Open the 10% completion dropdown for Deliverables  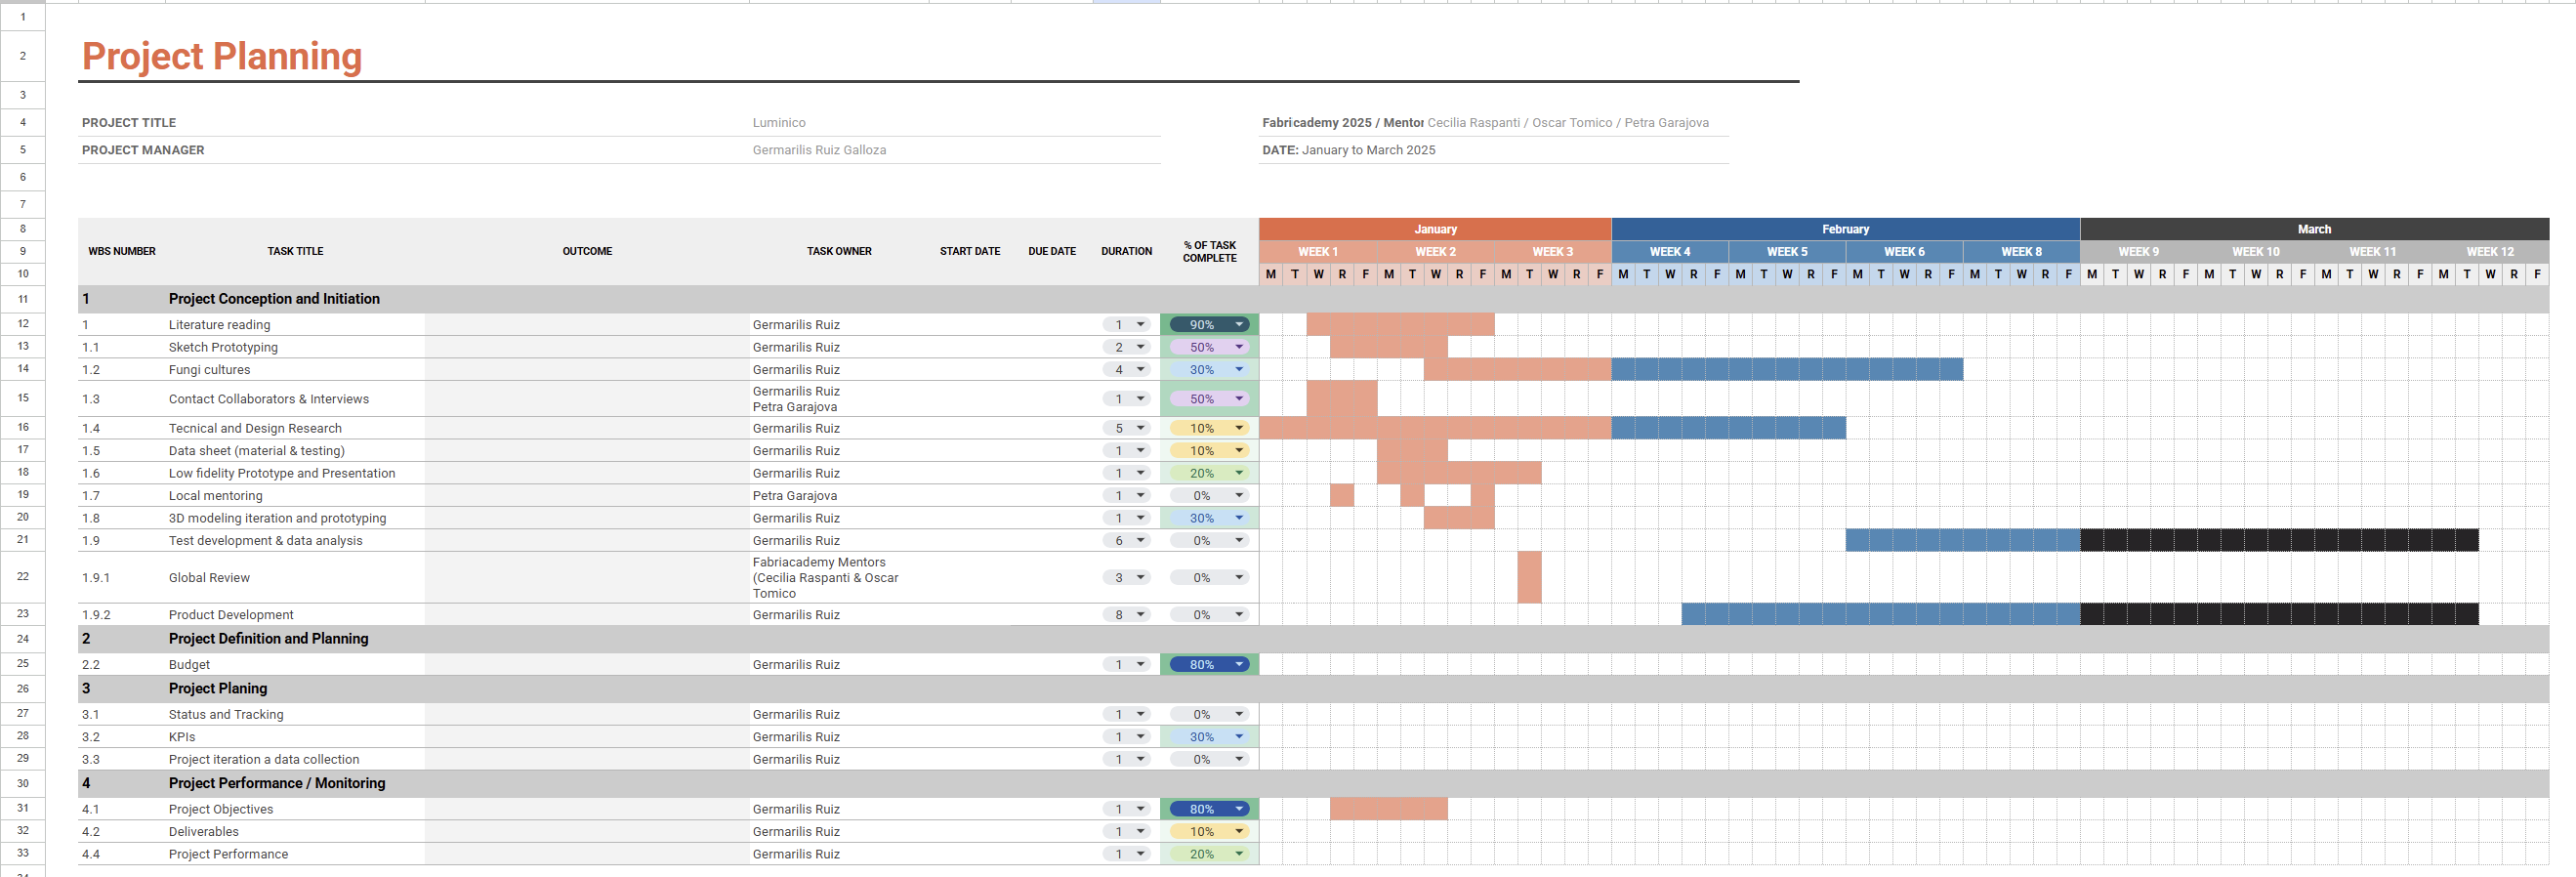point(1209,831)
